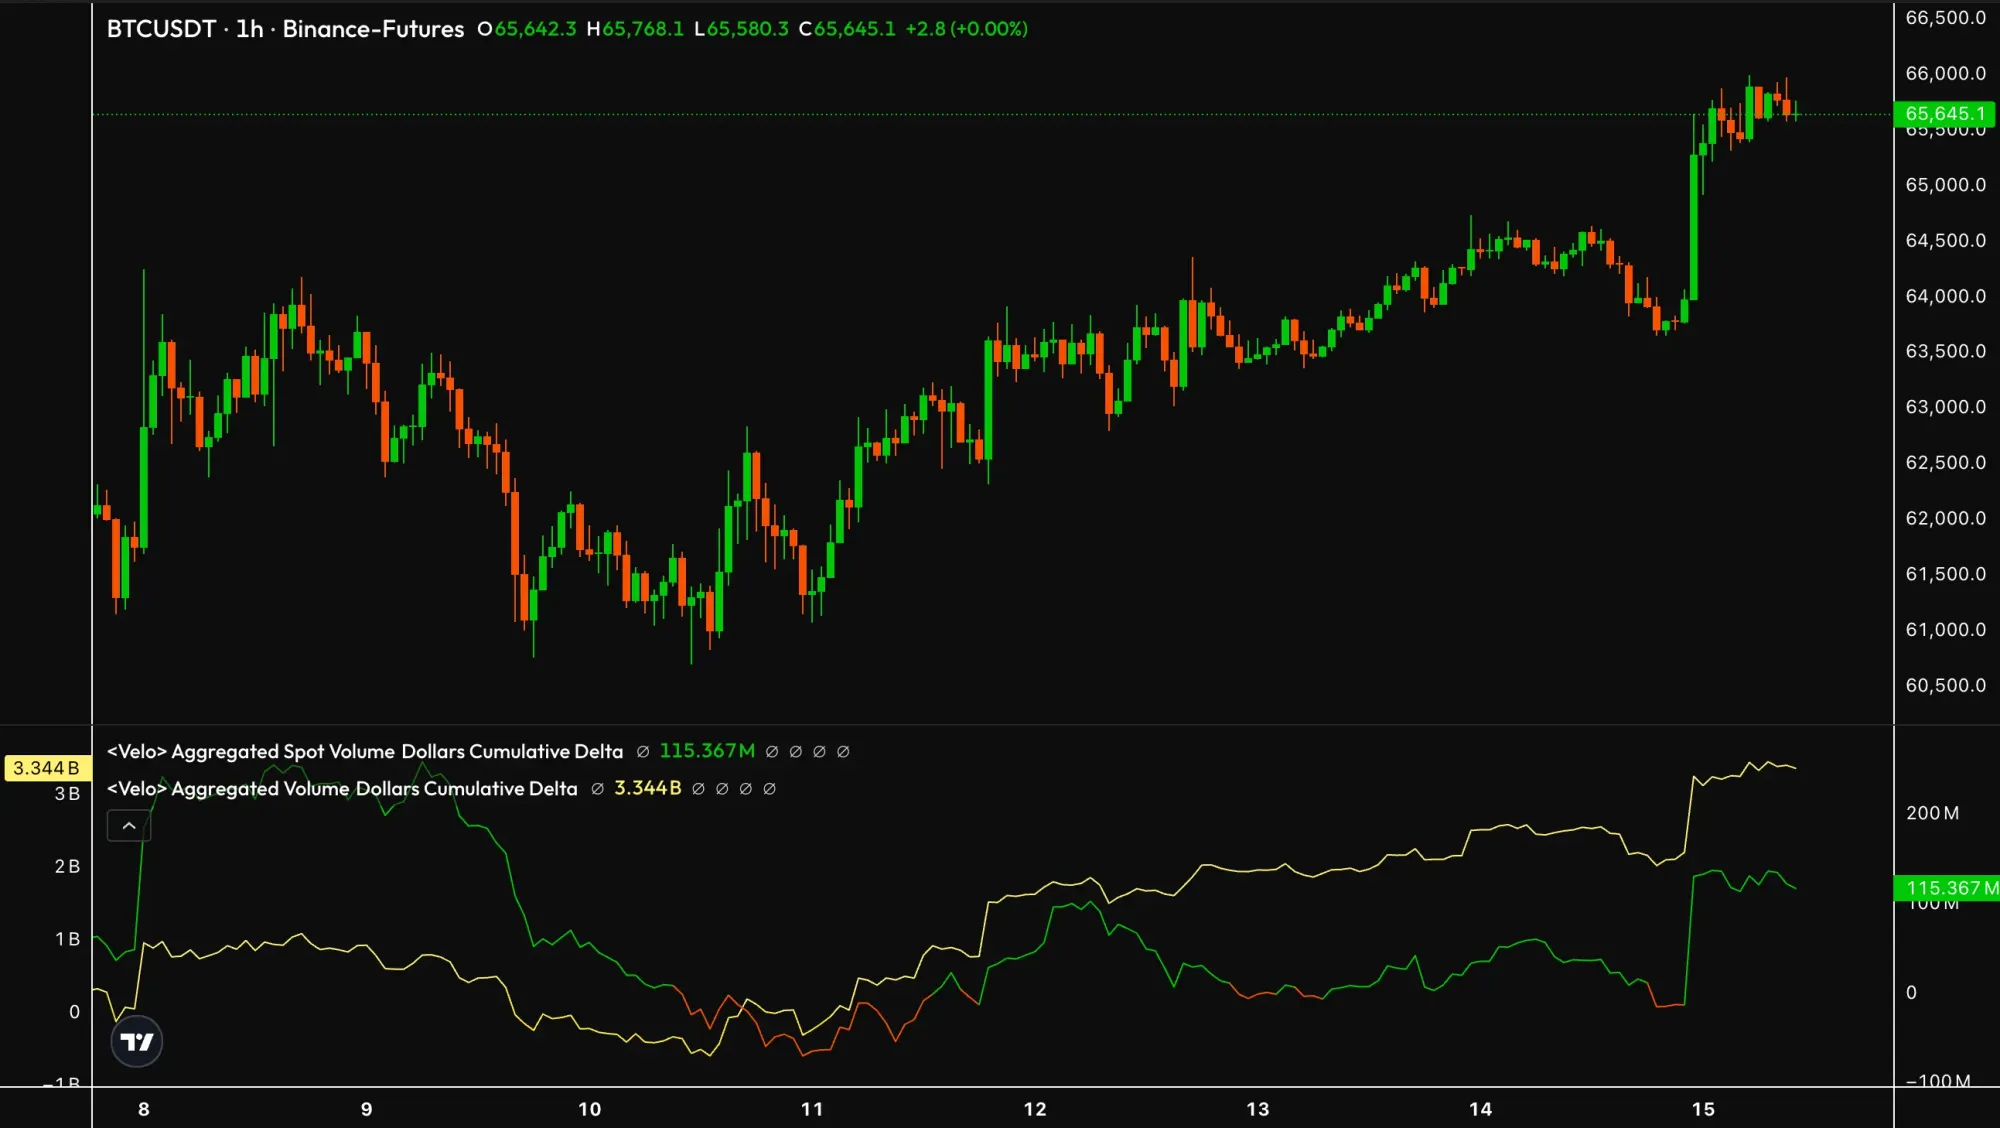Click the 64,500.0 price axis label
This screenshot has width=2000, height=1128.
point(1945,241)
